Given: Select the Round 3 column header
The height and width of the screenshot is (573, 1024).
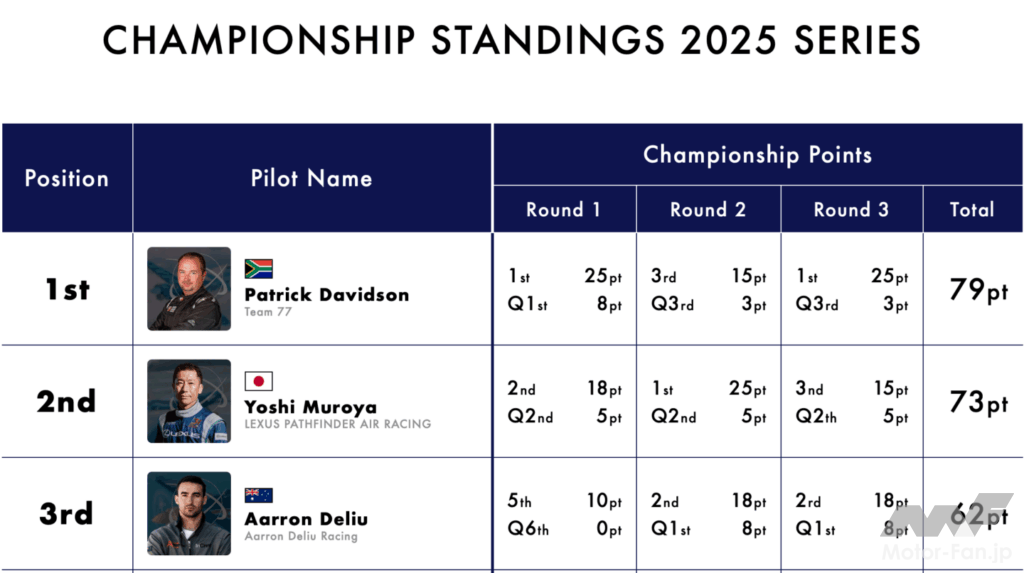Looking at the screenshot, I should click(851, 210).
